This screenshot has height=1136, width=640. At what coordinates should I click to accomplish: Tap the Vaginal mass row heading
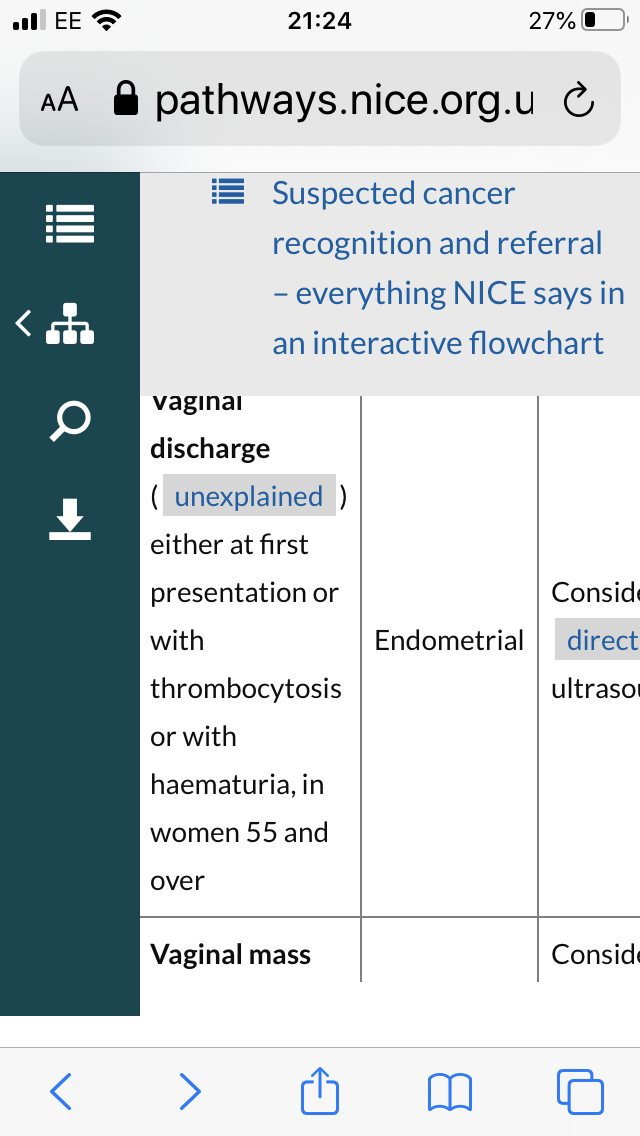[x=230, y=954]
